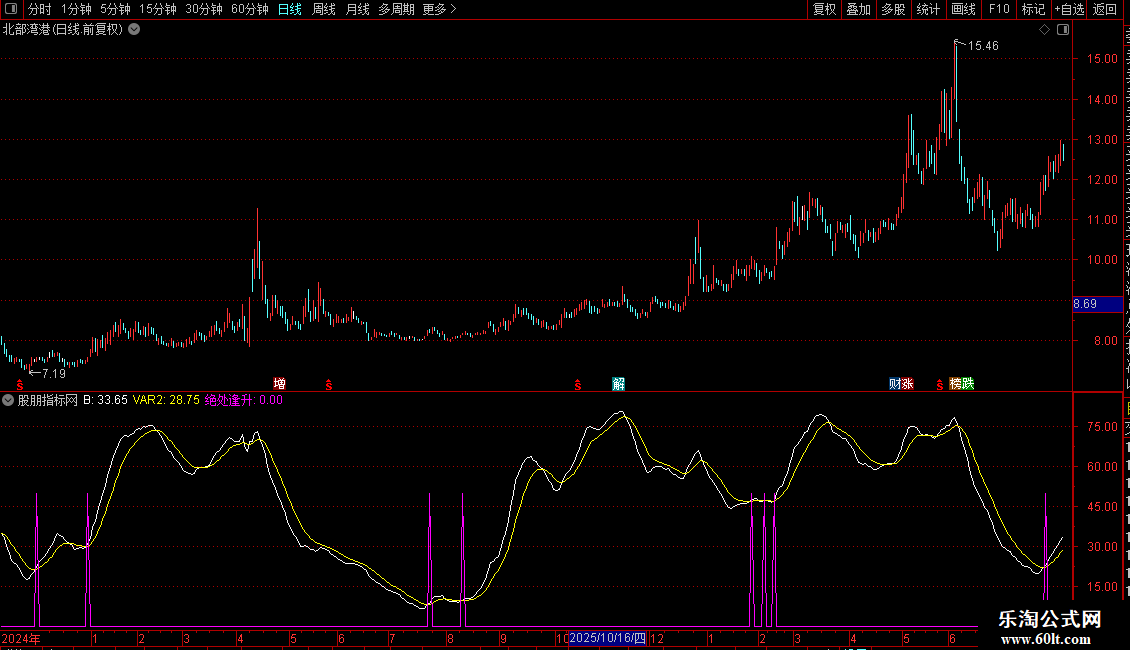This screenshot has height=650, width=1130.
Task: Click the panel layout icon at top-left
Action: click(11, 9)
